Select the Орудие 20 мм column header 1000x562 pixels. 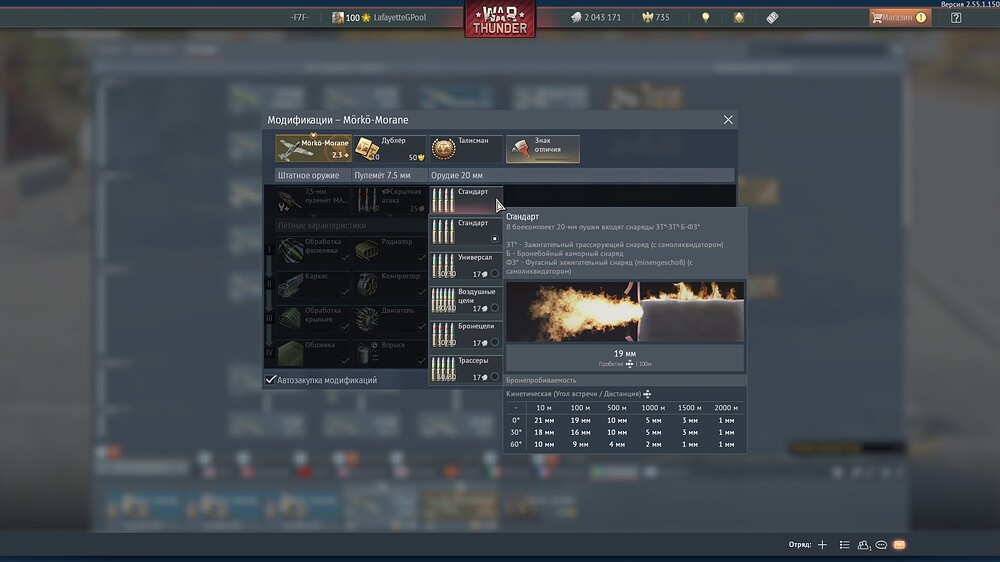tap(582, 175)
